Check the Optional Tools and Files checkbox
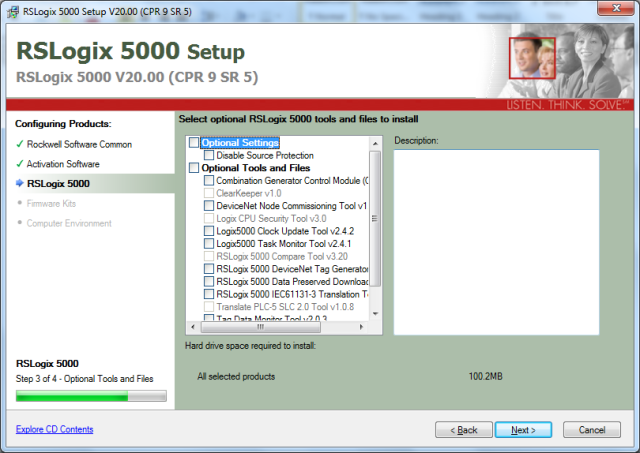This screenshot has width=640, height=453. pyautogui.click(x=194, y=168)
